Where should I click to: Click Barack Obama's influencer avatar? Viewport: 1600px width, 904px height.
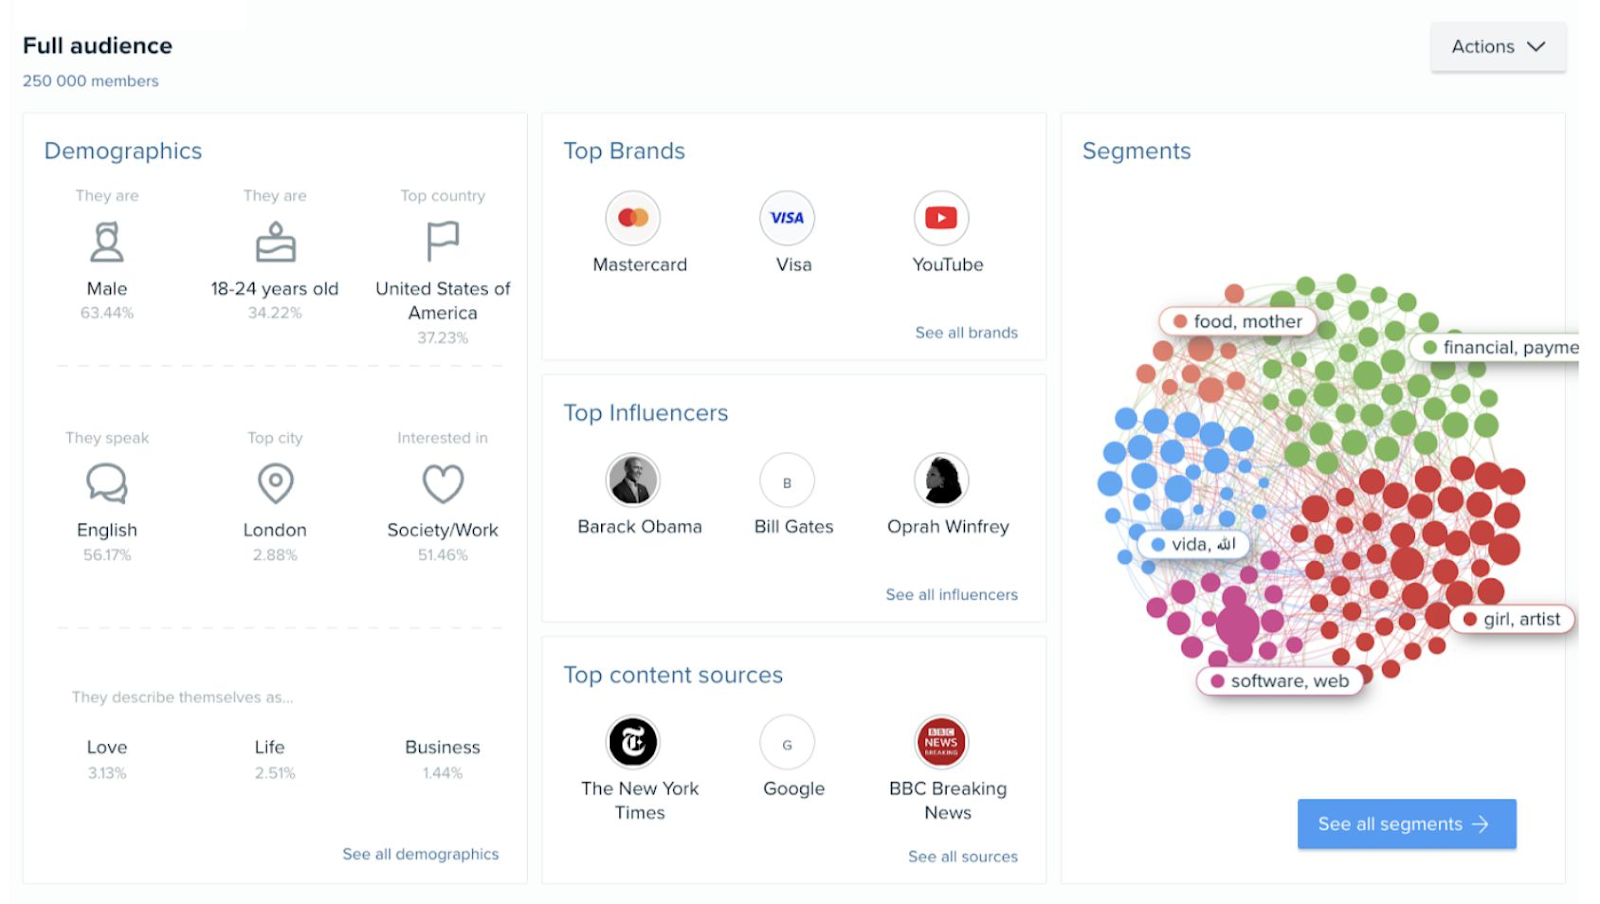tap(634, 480)
